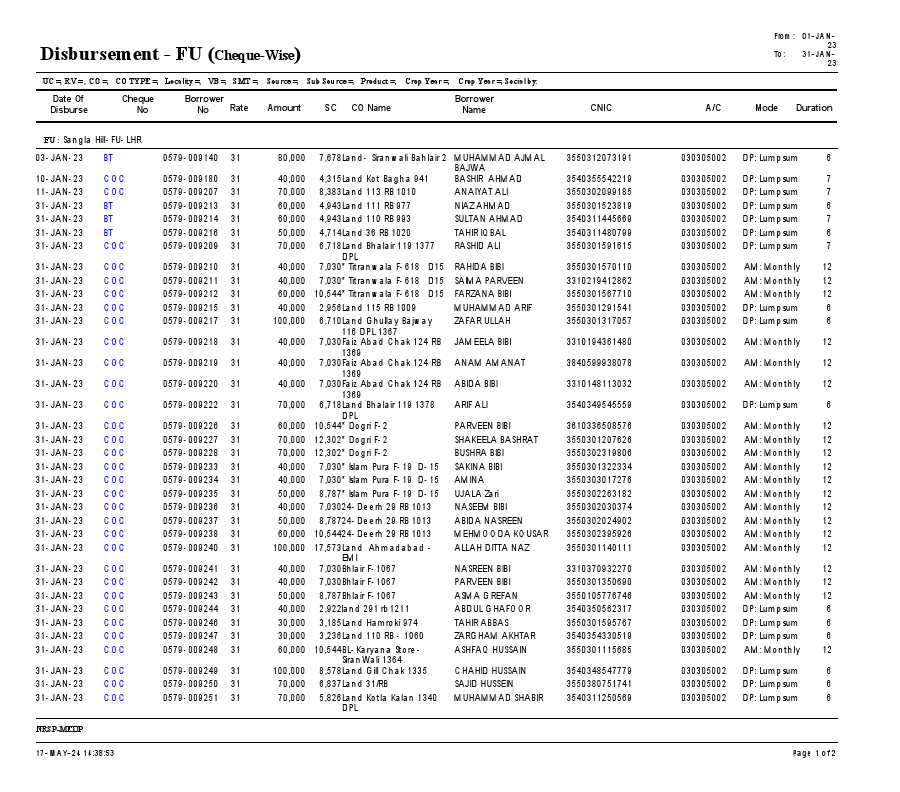The image size is (900, 792).
Task: Sort by the CNIC column header
Action: point(600,107)
